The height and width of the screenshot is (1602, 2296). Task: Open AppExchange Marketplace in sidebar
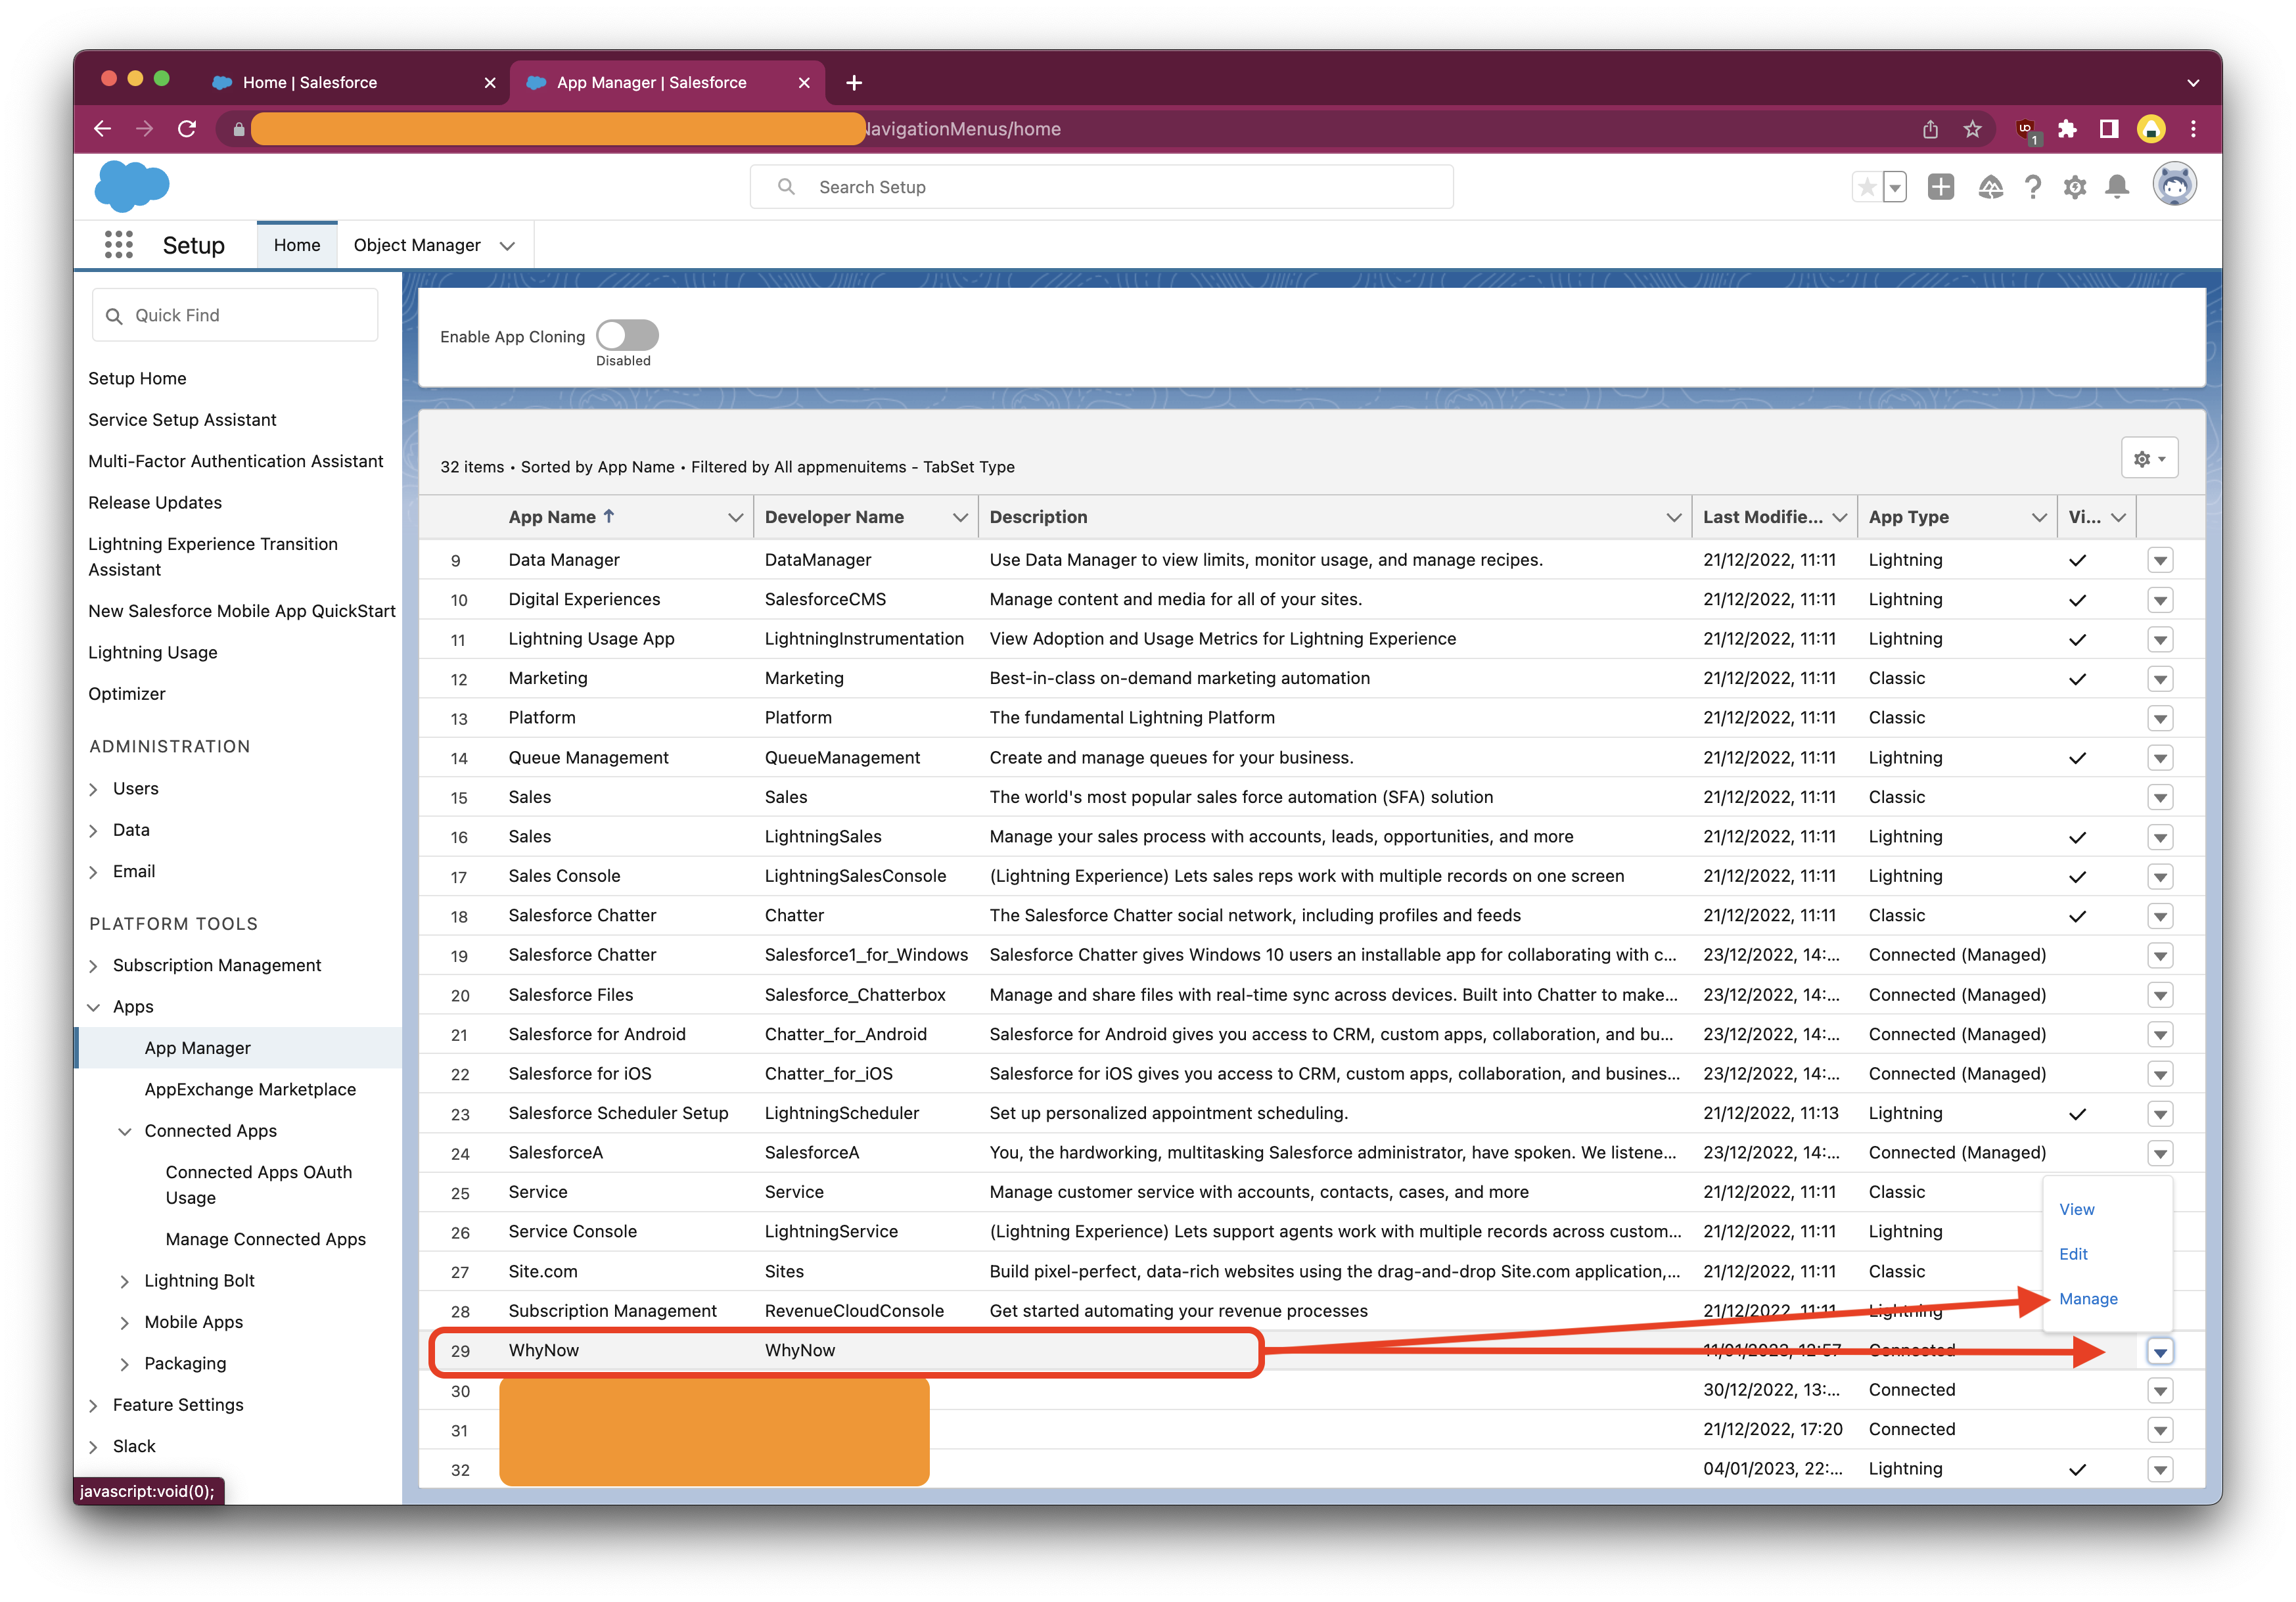tap(250, 1089)
